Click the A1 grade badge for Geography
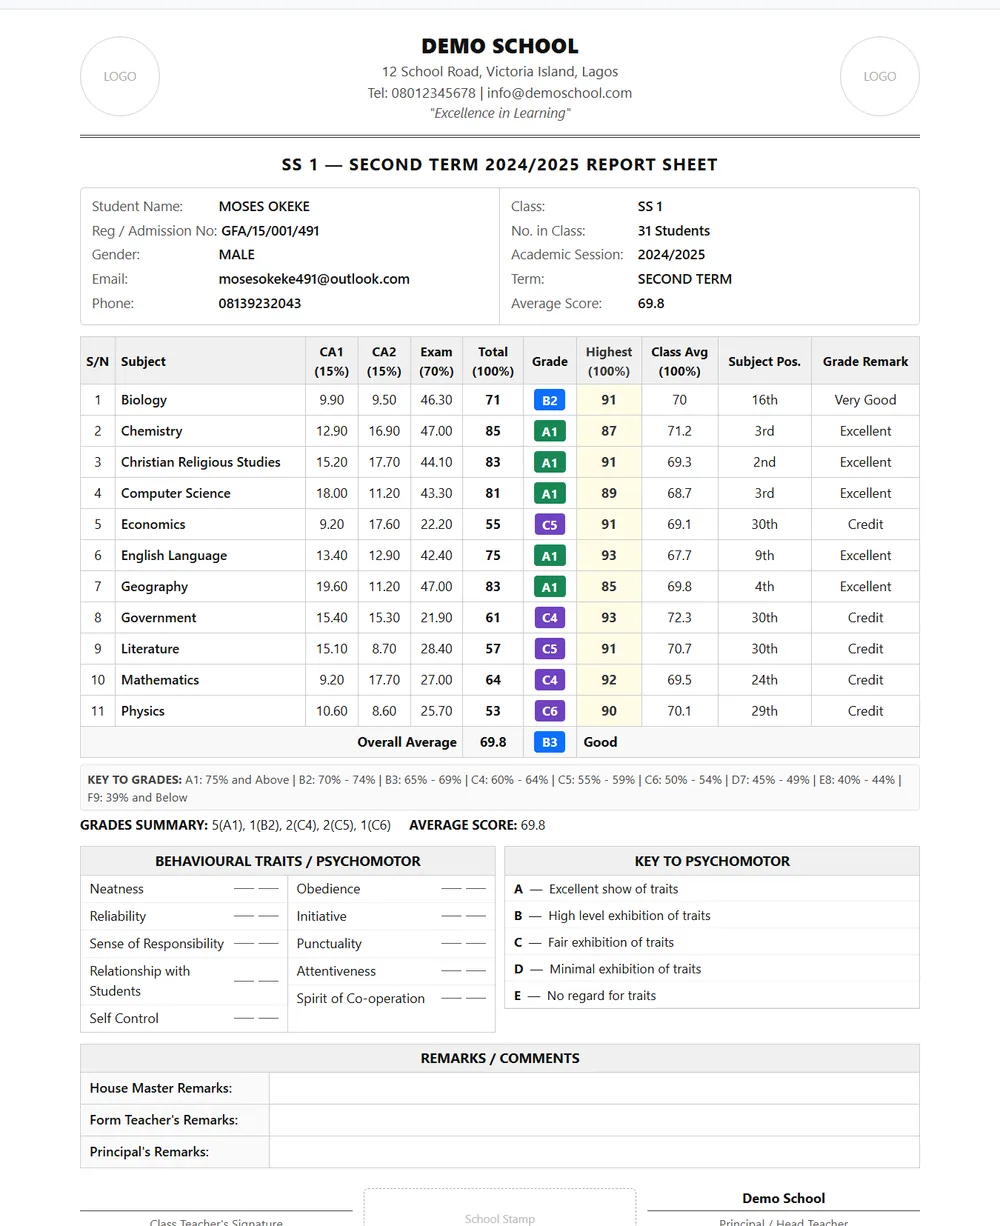 pos(550,586)
